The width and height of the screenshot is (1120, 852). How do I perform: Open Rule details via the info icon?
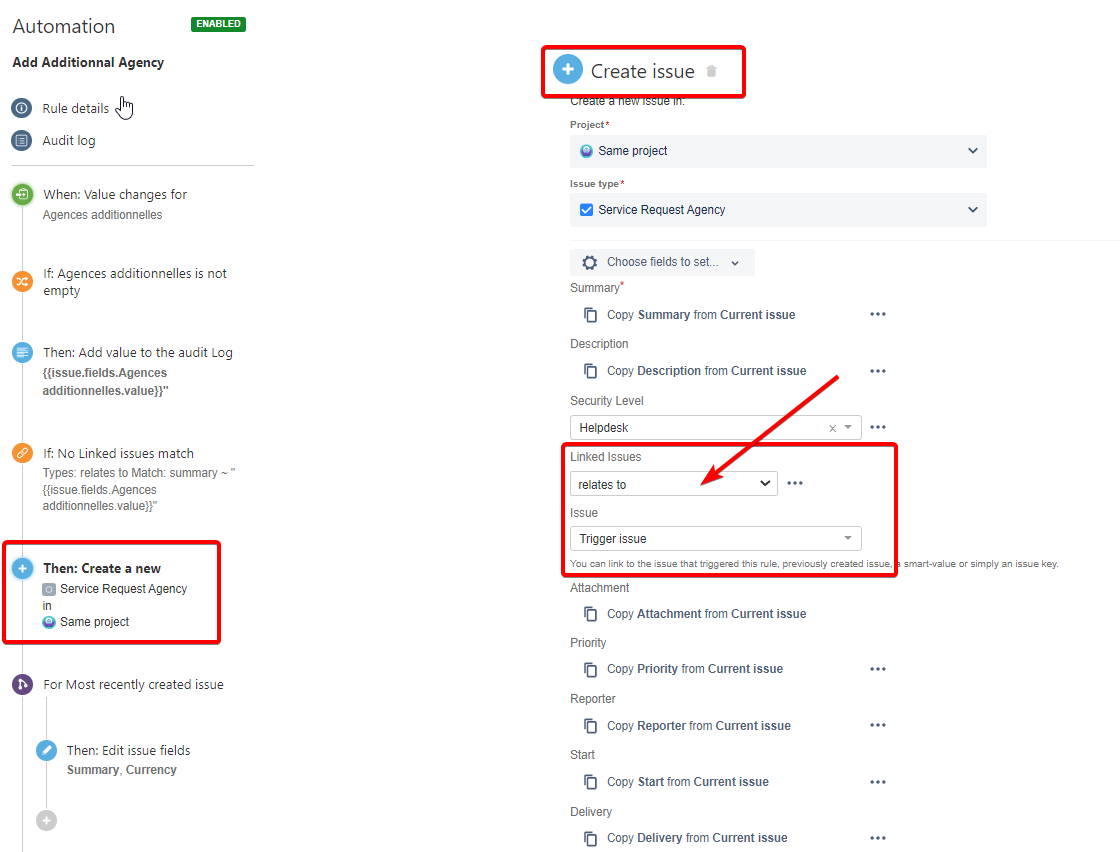tap(22, 107)
